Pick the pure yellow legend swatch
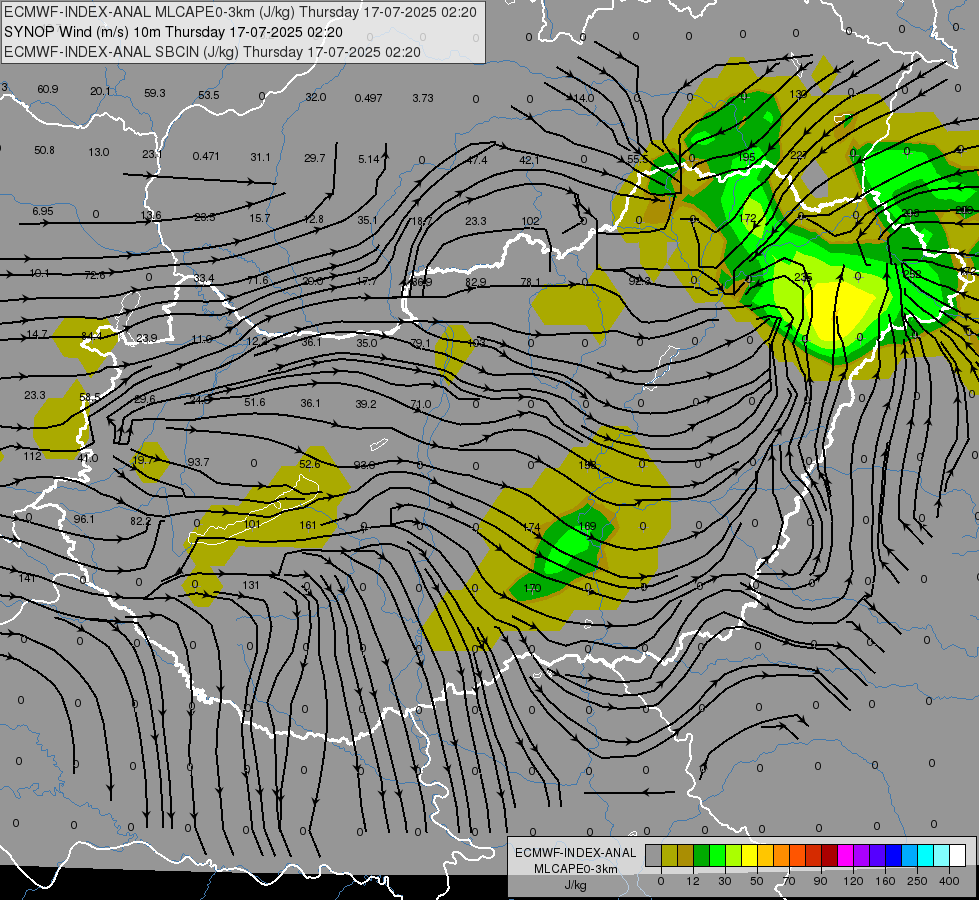Screen dimensions: 979x900 (750, 855)
